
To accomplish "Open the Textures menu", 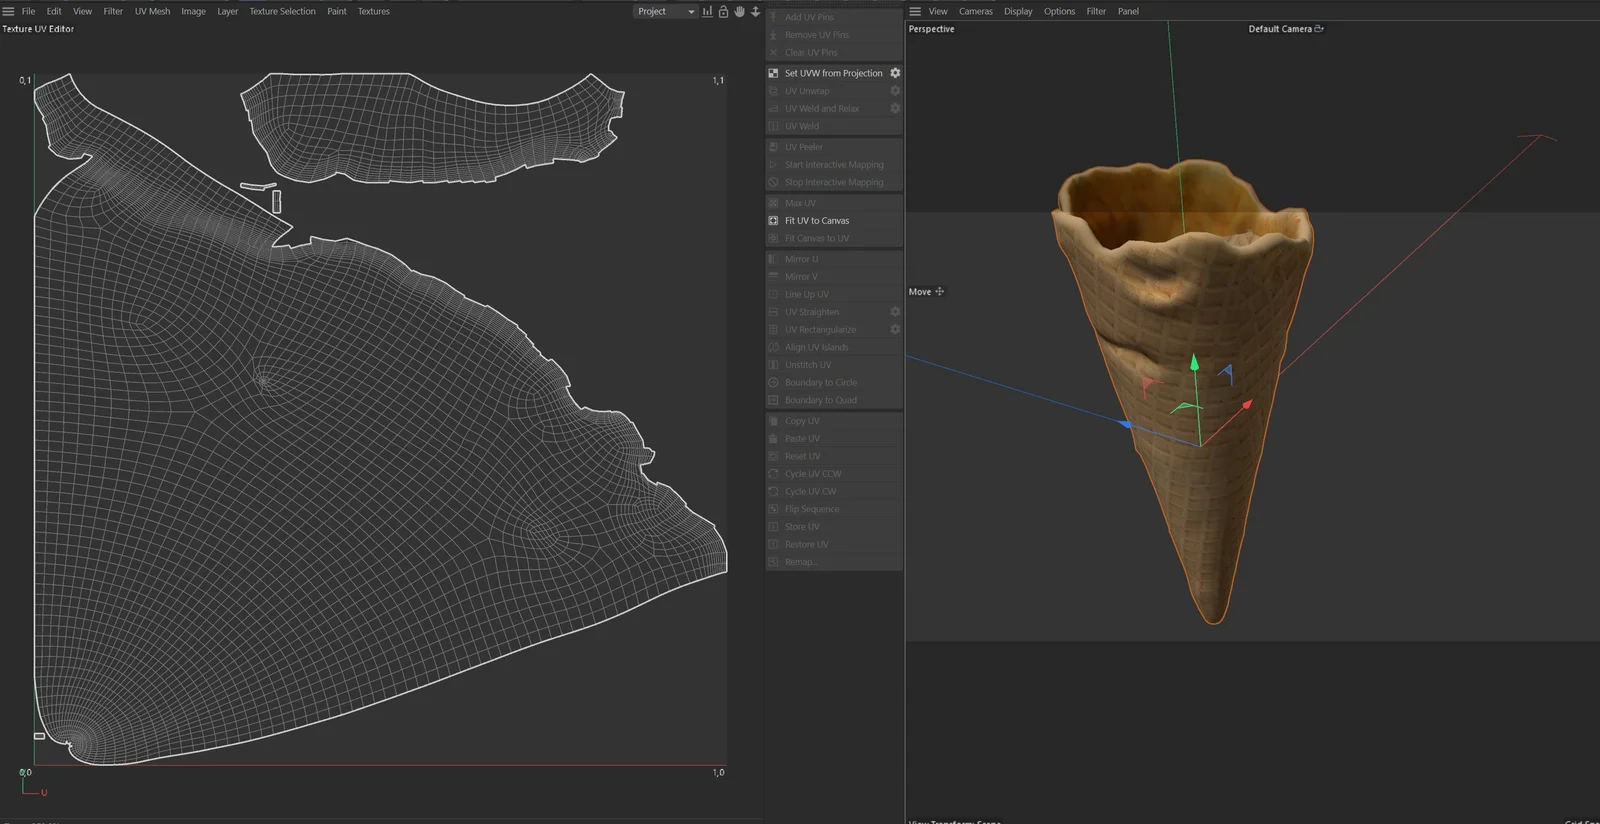I will coord(374,11).
